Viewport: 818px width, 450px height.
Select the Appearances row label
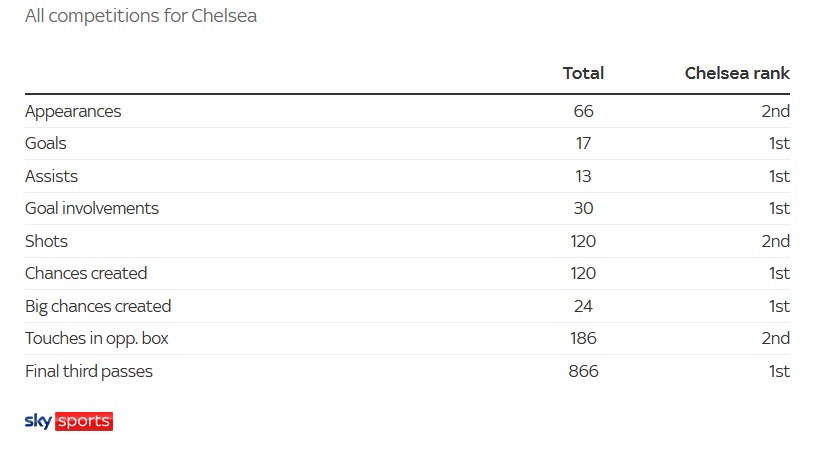(73, 111)
